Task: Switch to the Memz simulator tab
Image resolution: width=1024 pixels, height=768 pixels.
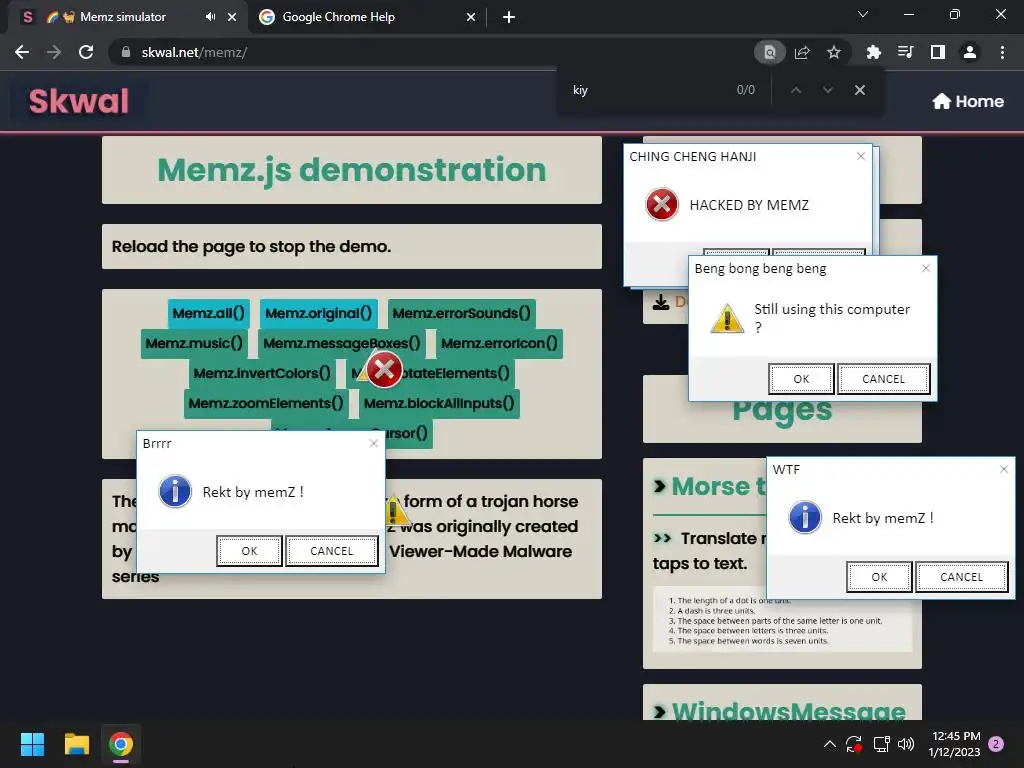Action: coord(127,17)
